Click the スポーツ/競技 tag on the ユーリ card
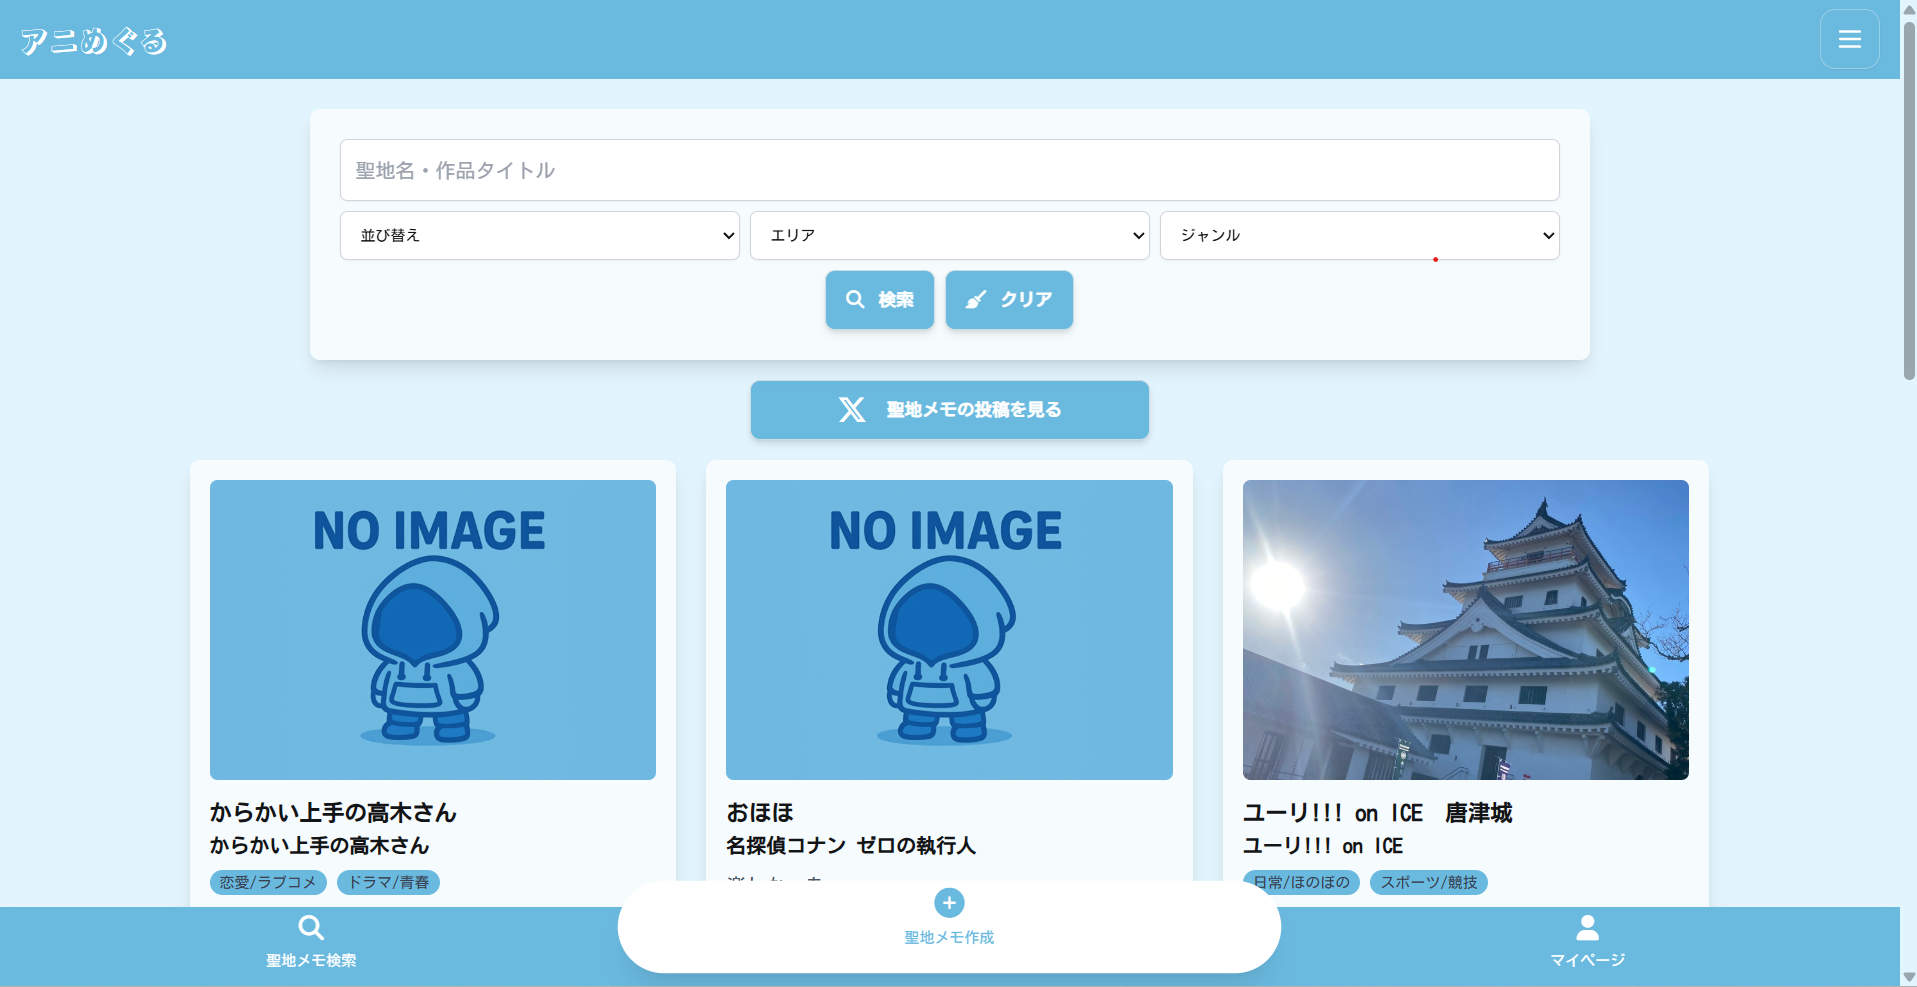 [x=1428, y=882]
